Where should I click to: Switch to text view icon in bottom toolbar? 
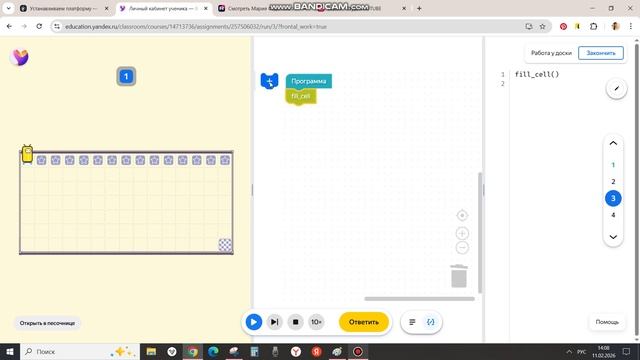pyautogui.click(x=412, y=322)
